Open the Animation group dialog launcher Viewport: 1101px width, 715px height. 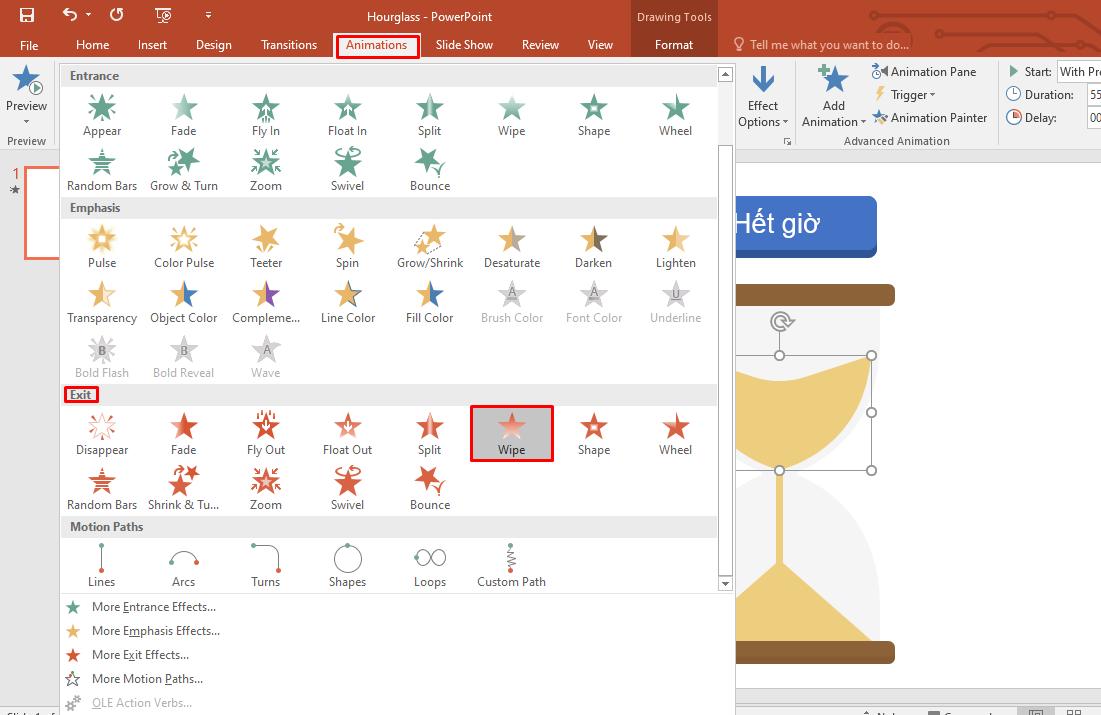pyautogui.click(x=787, y=142)
